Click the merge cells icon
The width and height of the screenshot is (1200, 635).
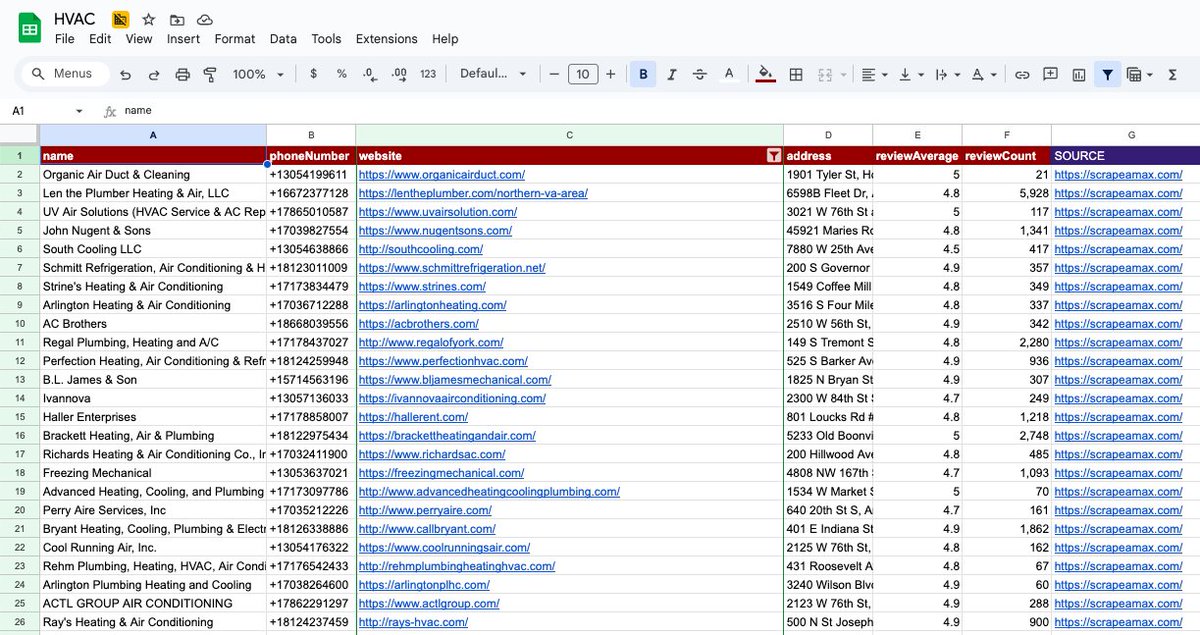[825, 74]
